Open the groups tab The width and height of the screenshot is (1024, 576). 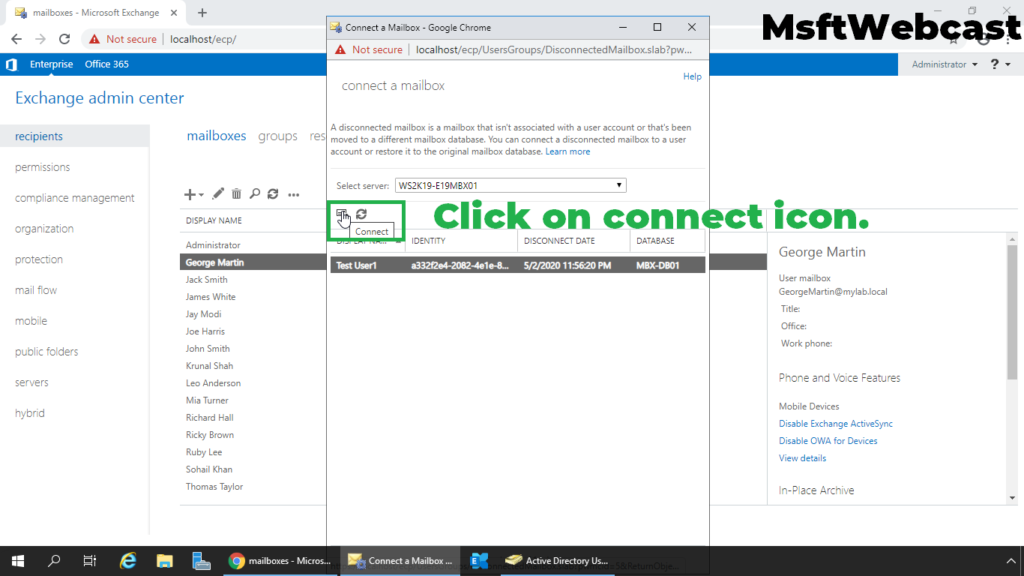click(278, 136)
